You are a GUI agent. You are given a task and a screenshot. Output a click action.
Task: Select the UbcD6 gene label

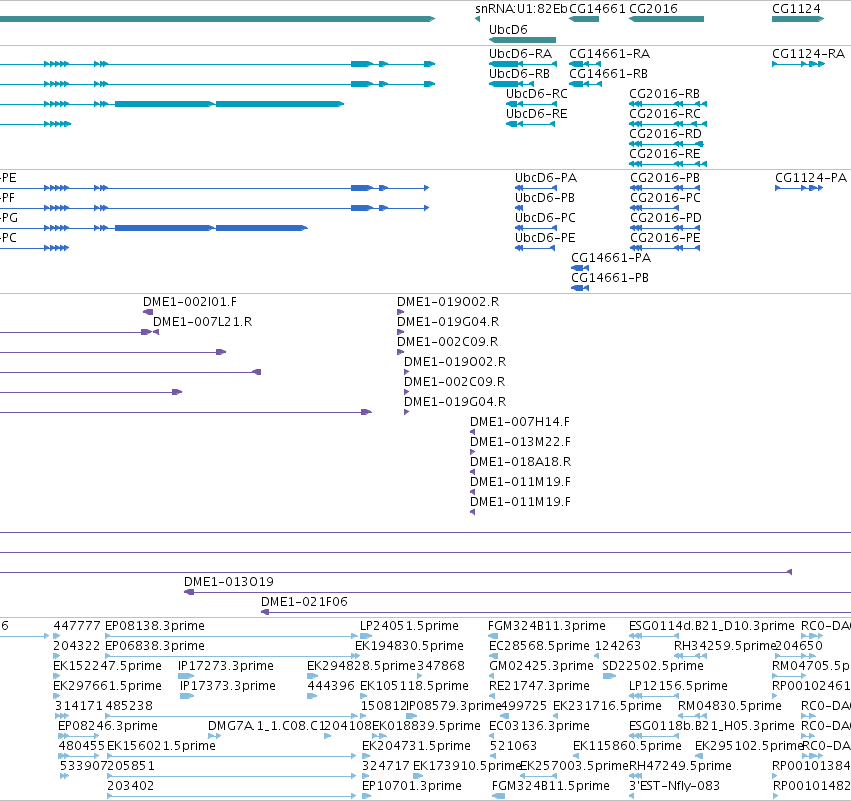coord(508,29)
